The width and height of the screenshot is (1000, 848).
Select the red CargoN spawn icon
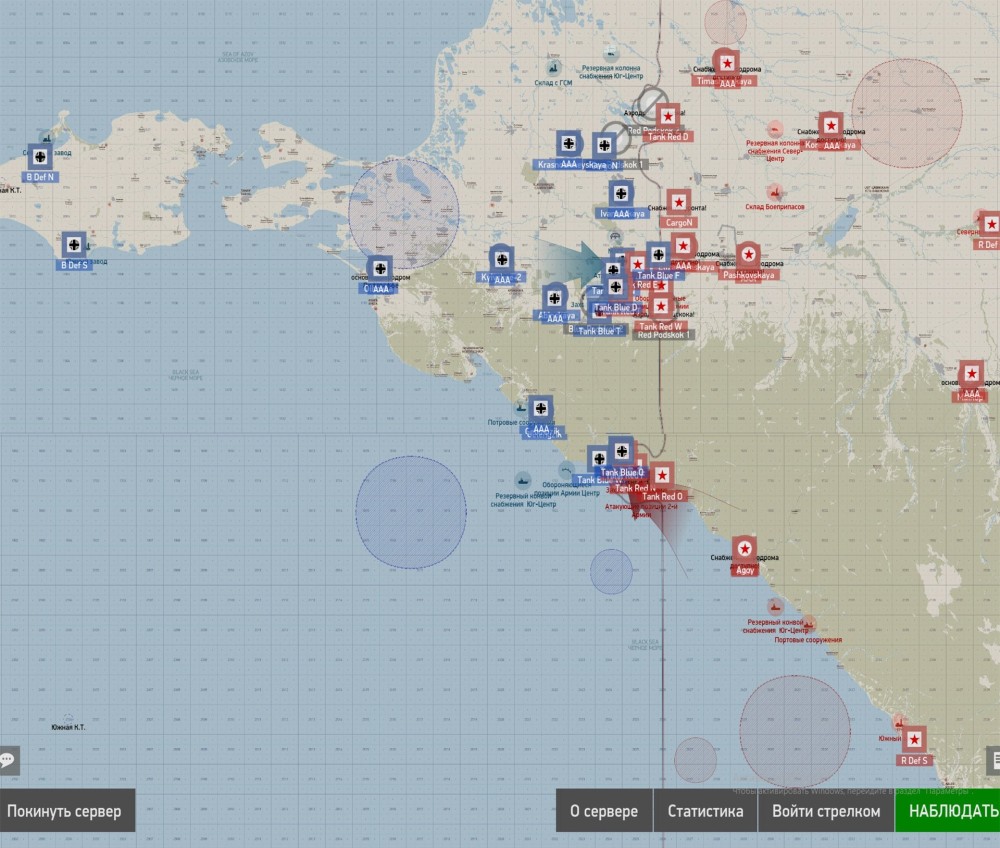pos(678,203)
